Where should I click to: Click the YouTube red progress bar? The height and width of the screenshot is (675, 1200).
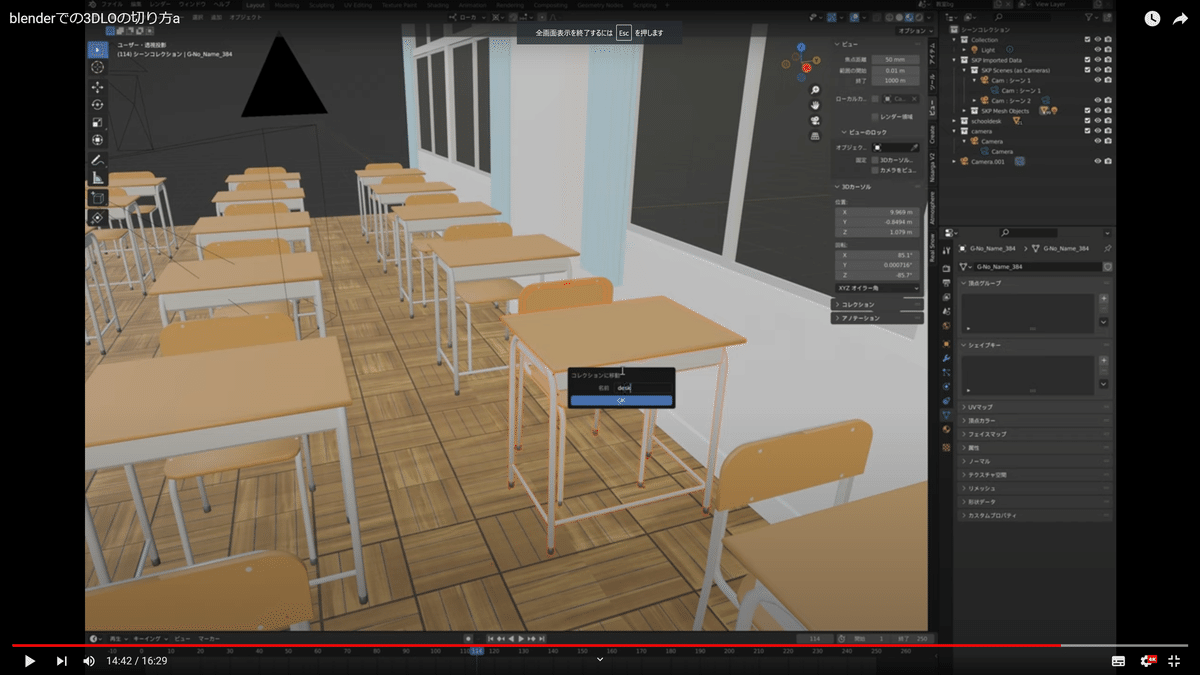[536, 646]
